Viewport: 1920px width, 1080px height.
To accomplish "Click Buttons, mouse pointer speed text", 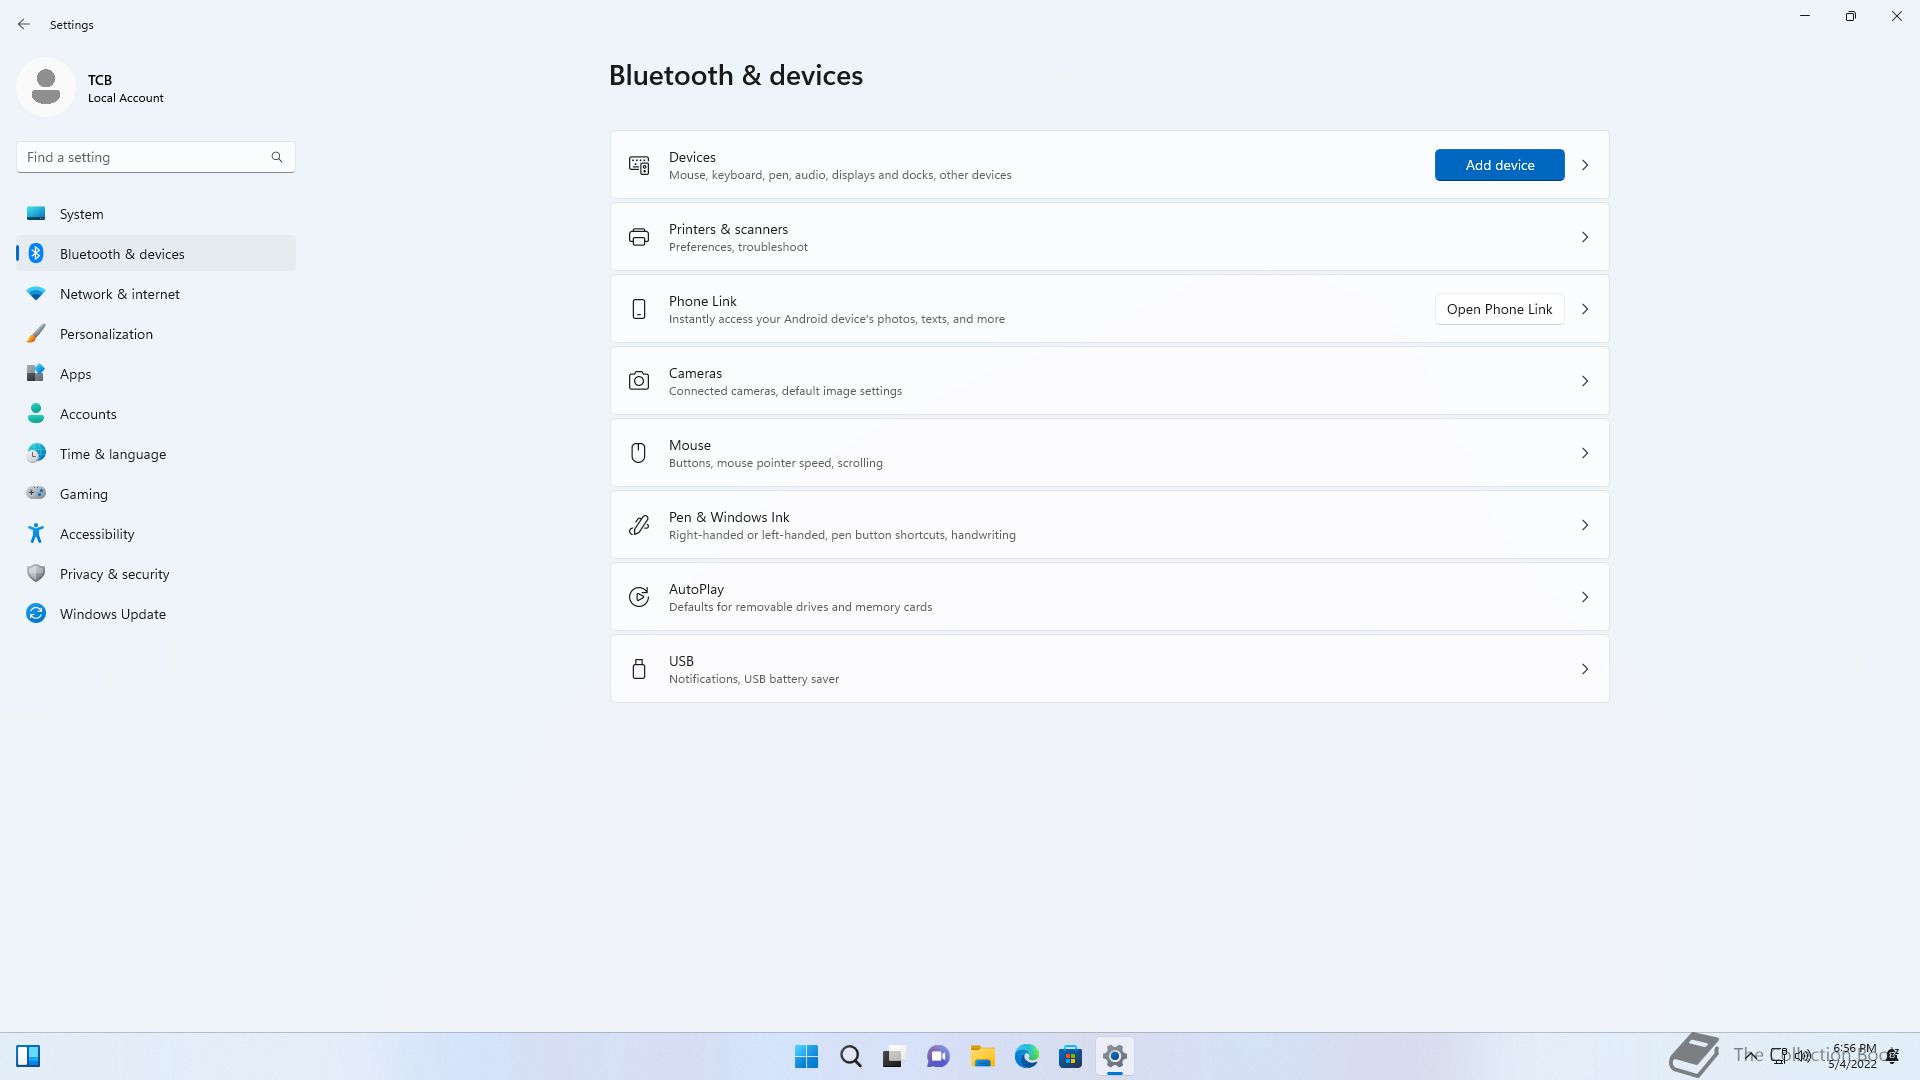I will [776, 463].
